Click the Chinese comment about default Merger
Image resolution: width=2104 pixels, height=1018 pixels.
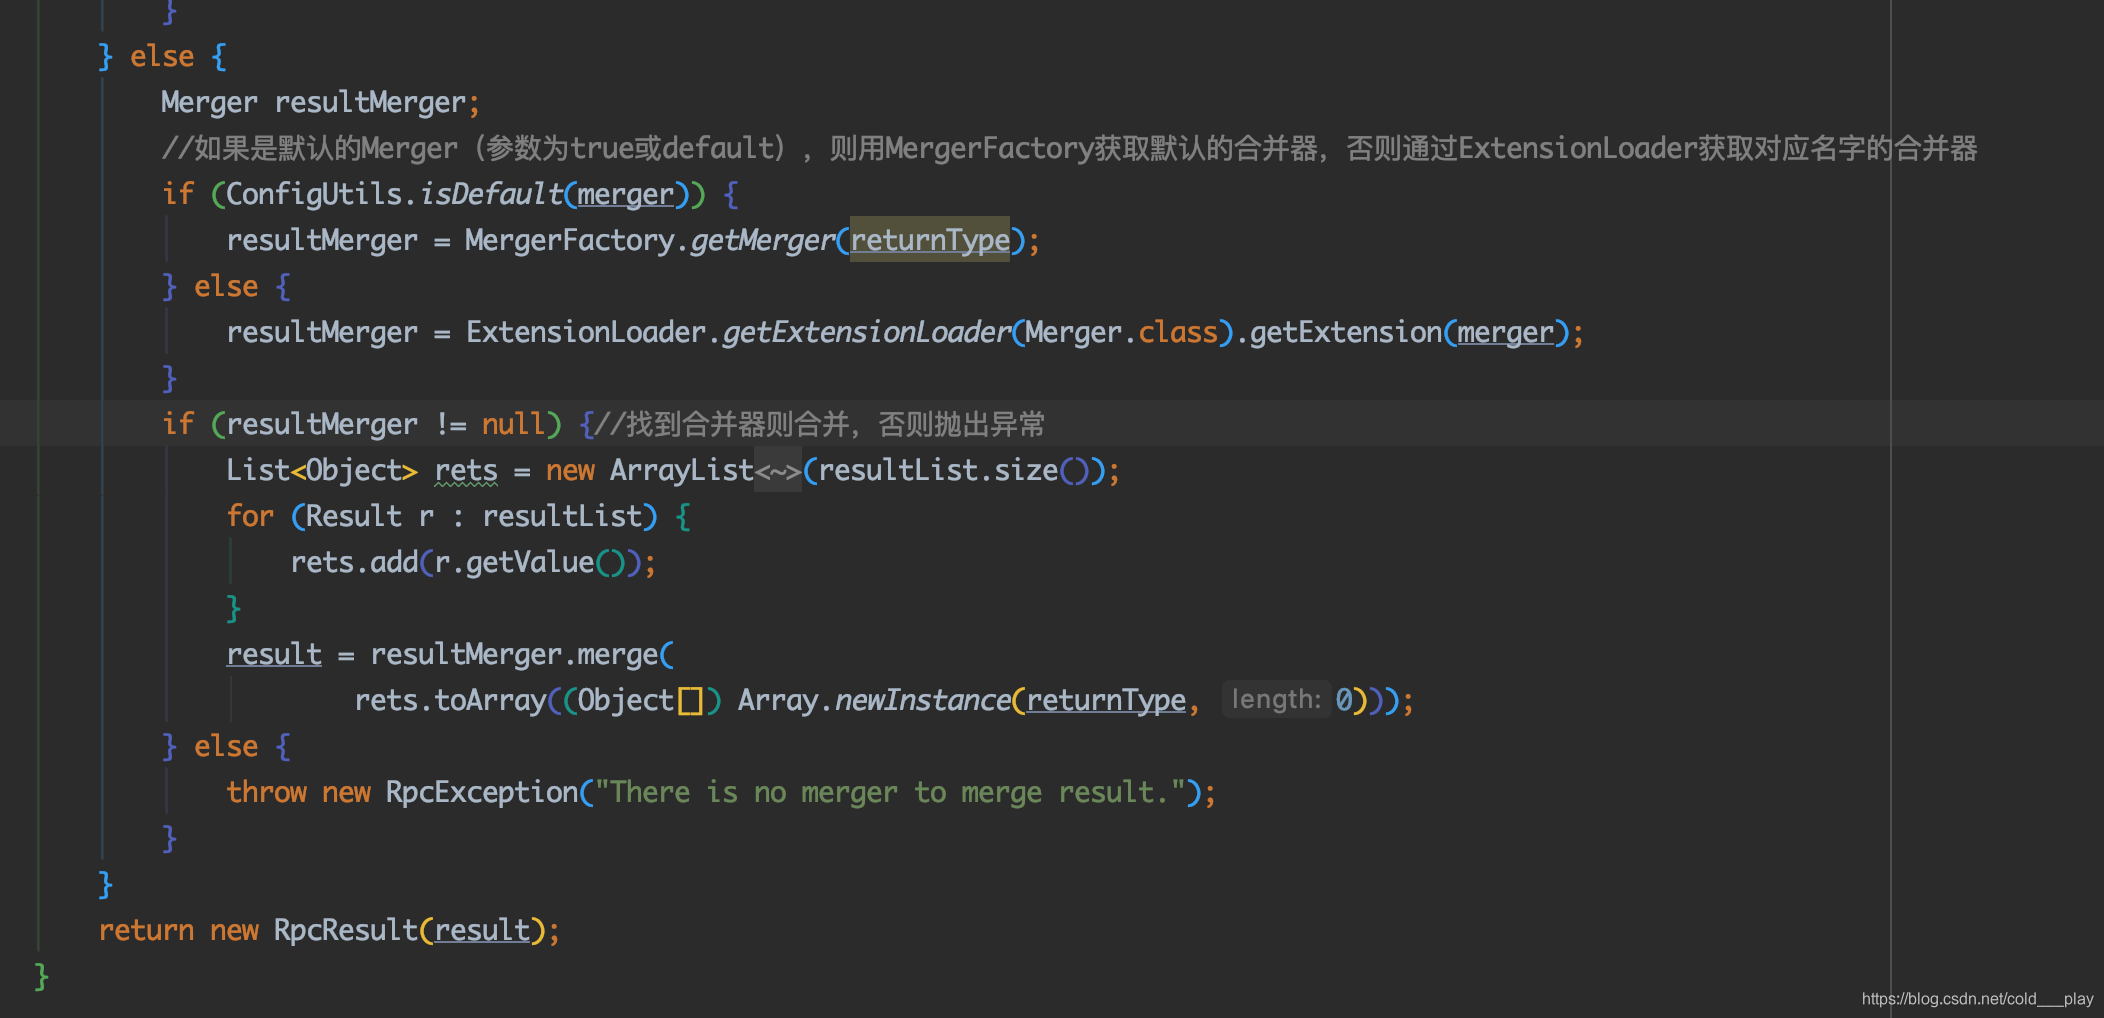(x=1069, y=148)
